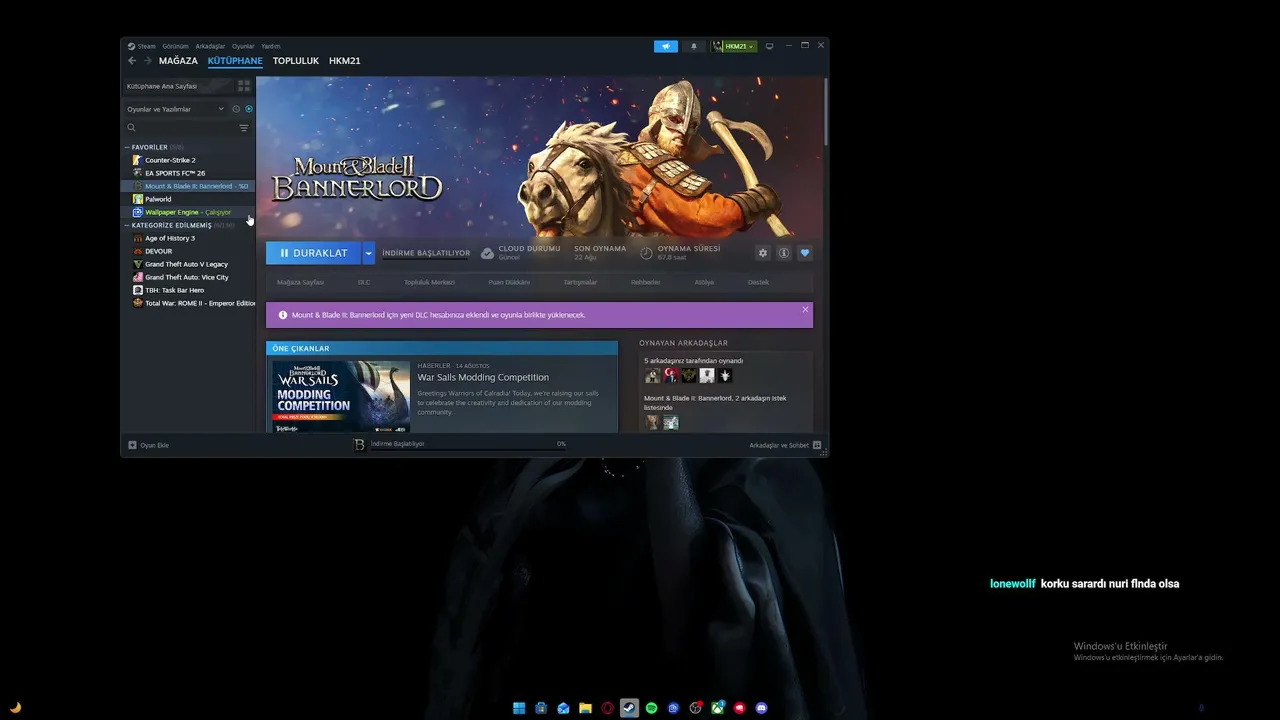1280x720 pixels.
Task: Open Kütüphane Ana Sayfası button
Action: 178,86
